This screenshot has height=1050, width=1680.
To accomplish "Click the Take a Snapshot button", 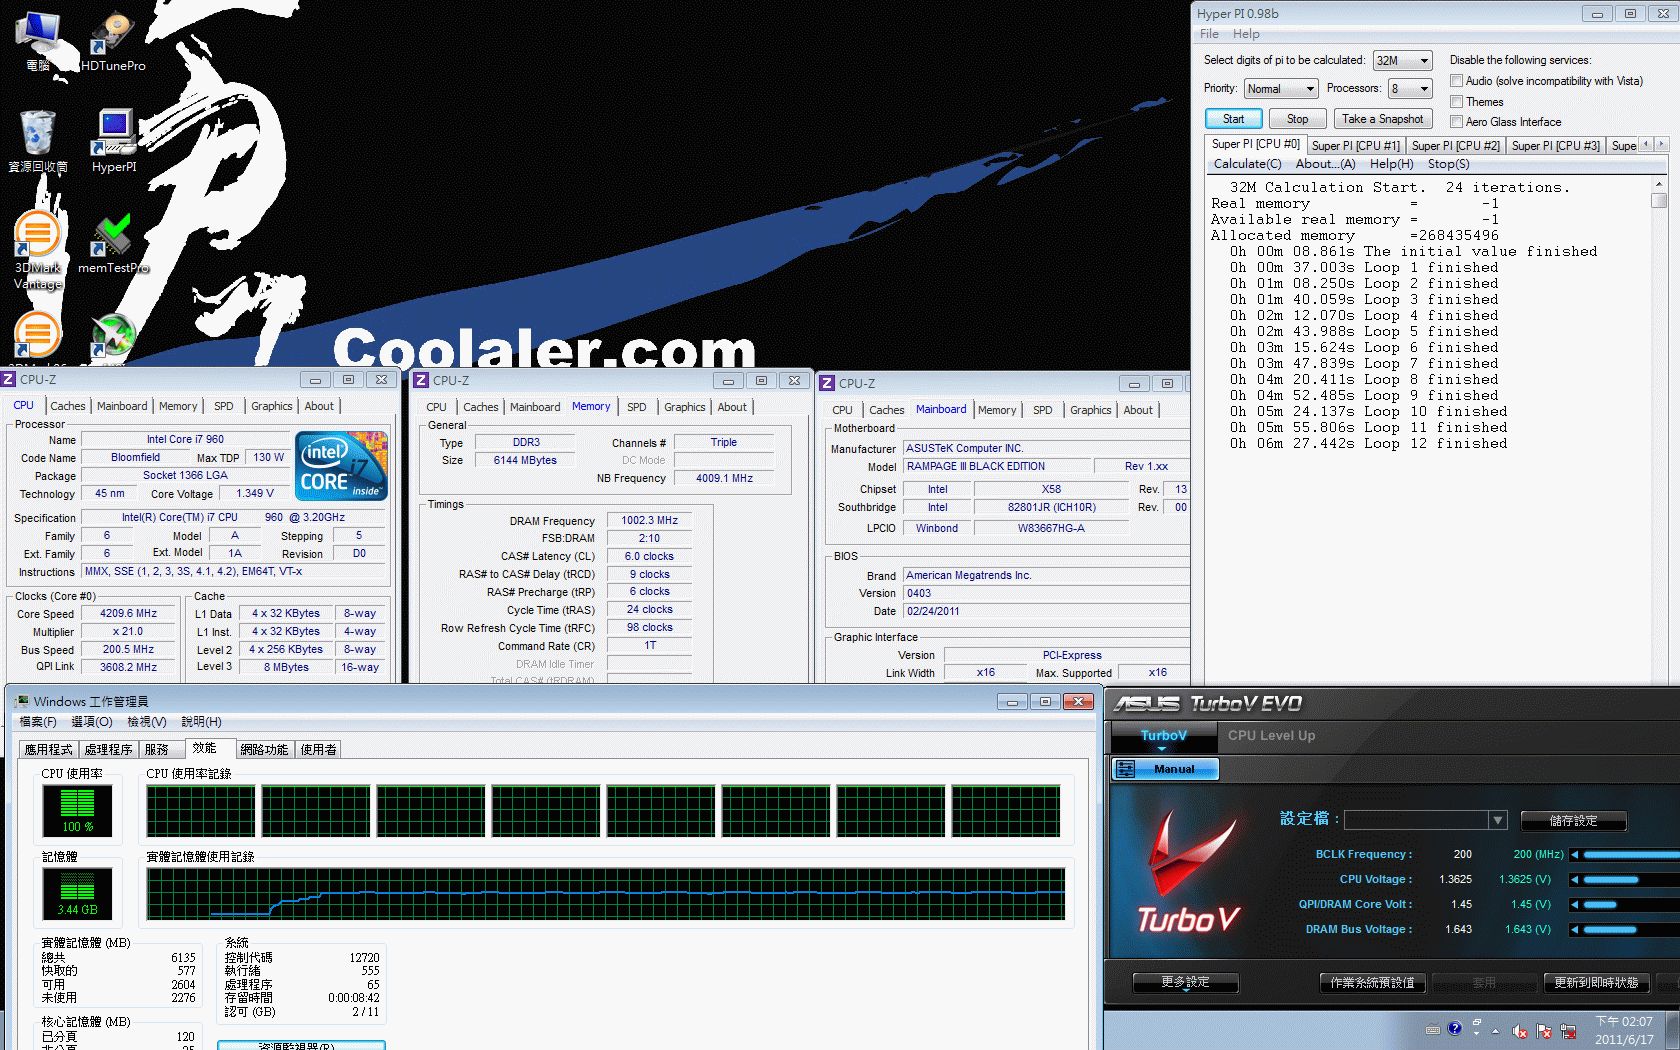I will coord(1383,119).
